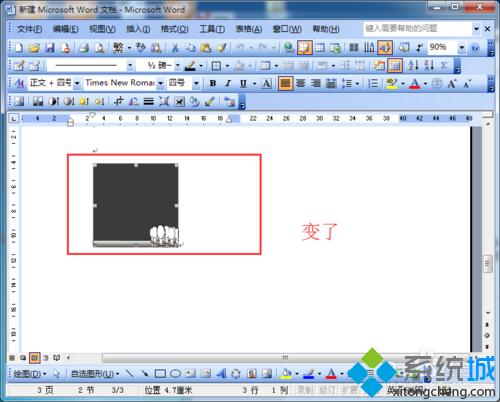Open the font color dropdown arrow
Screen dimensions: 500x402
point(426,84)
